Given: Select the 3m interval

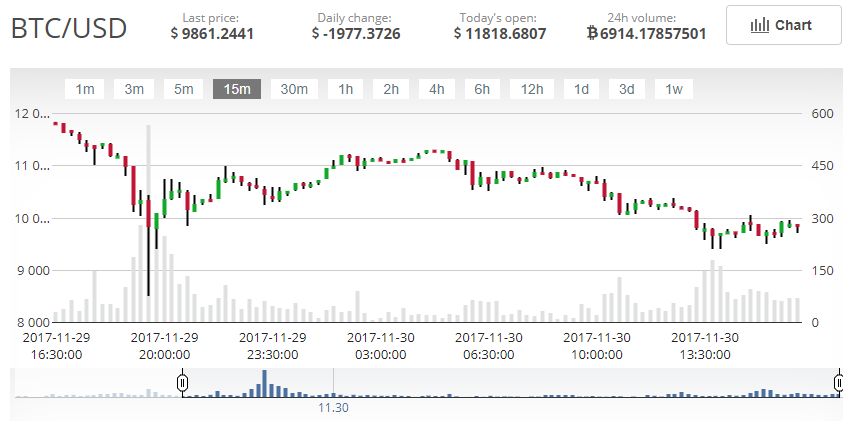Looking at the screenshot, I should (133, 89).
